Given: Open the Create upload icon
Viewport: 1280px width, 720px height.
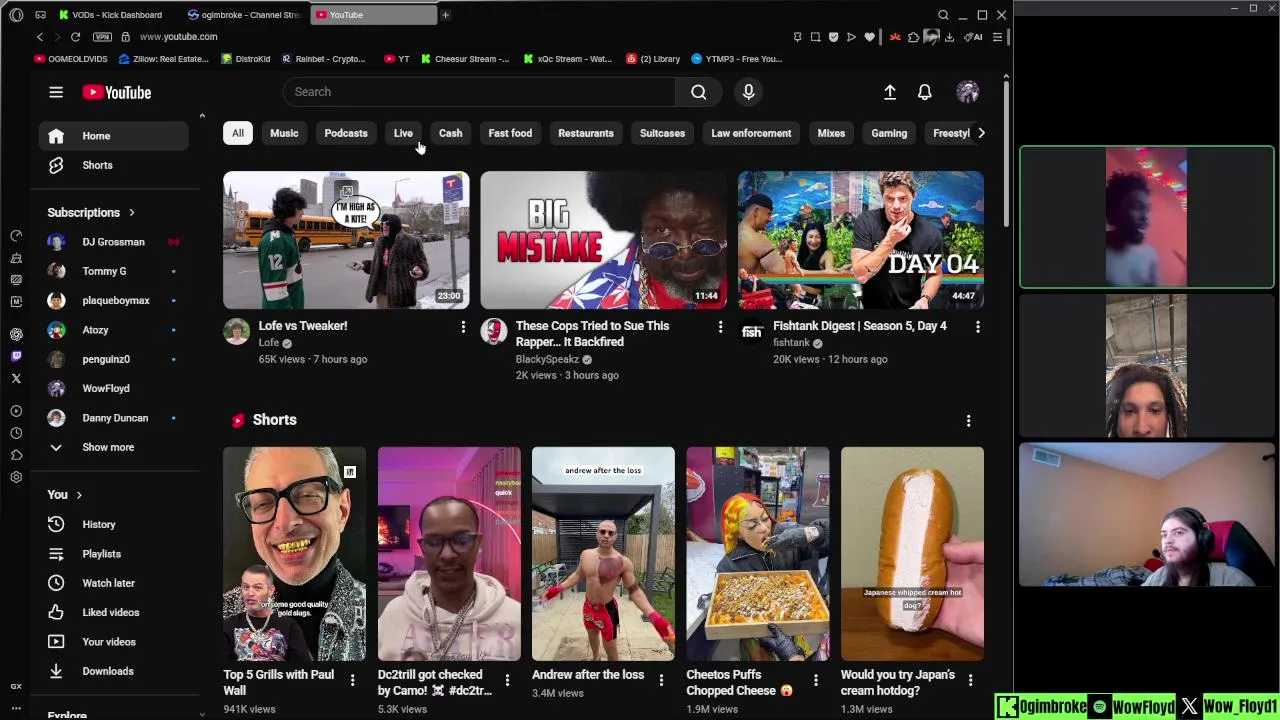Looking at the screenshot, I should tap(889, 92).
